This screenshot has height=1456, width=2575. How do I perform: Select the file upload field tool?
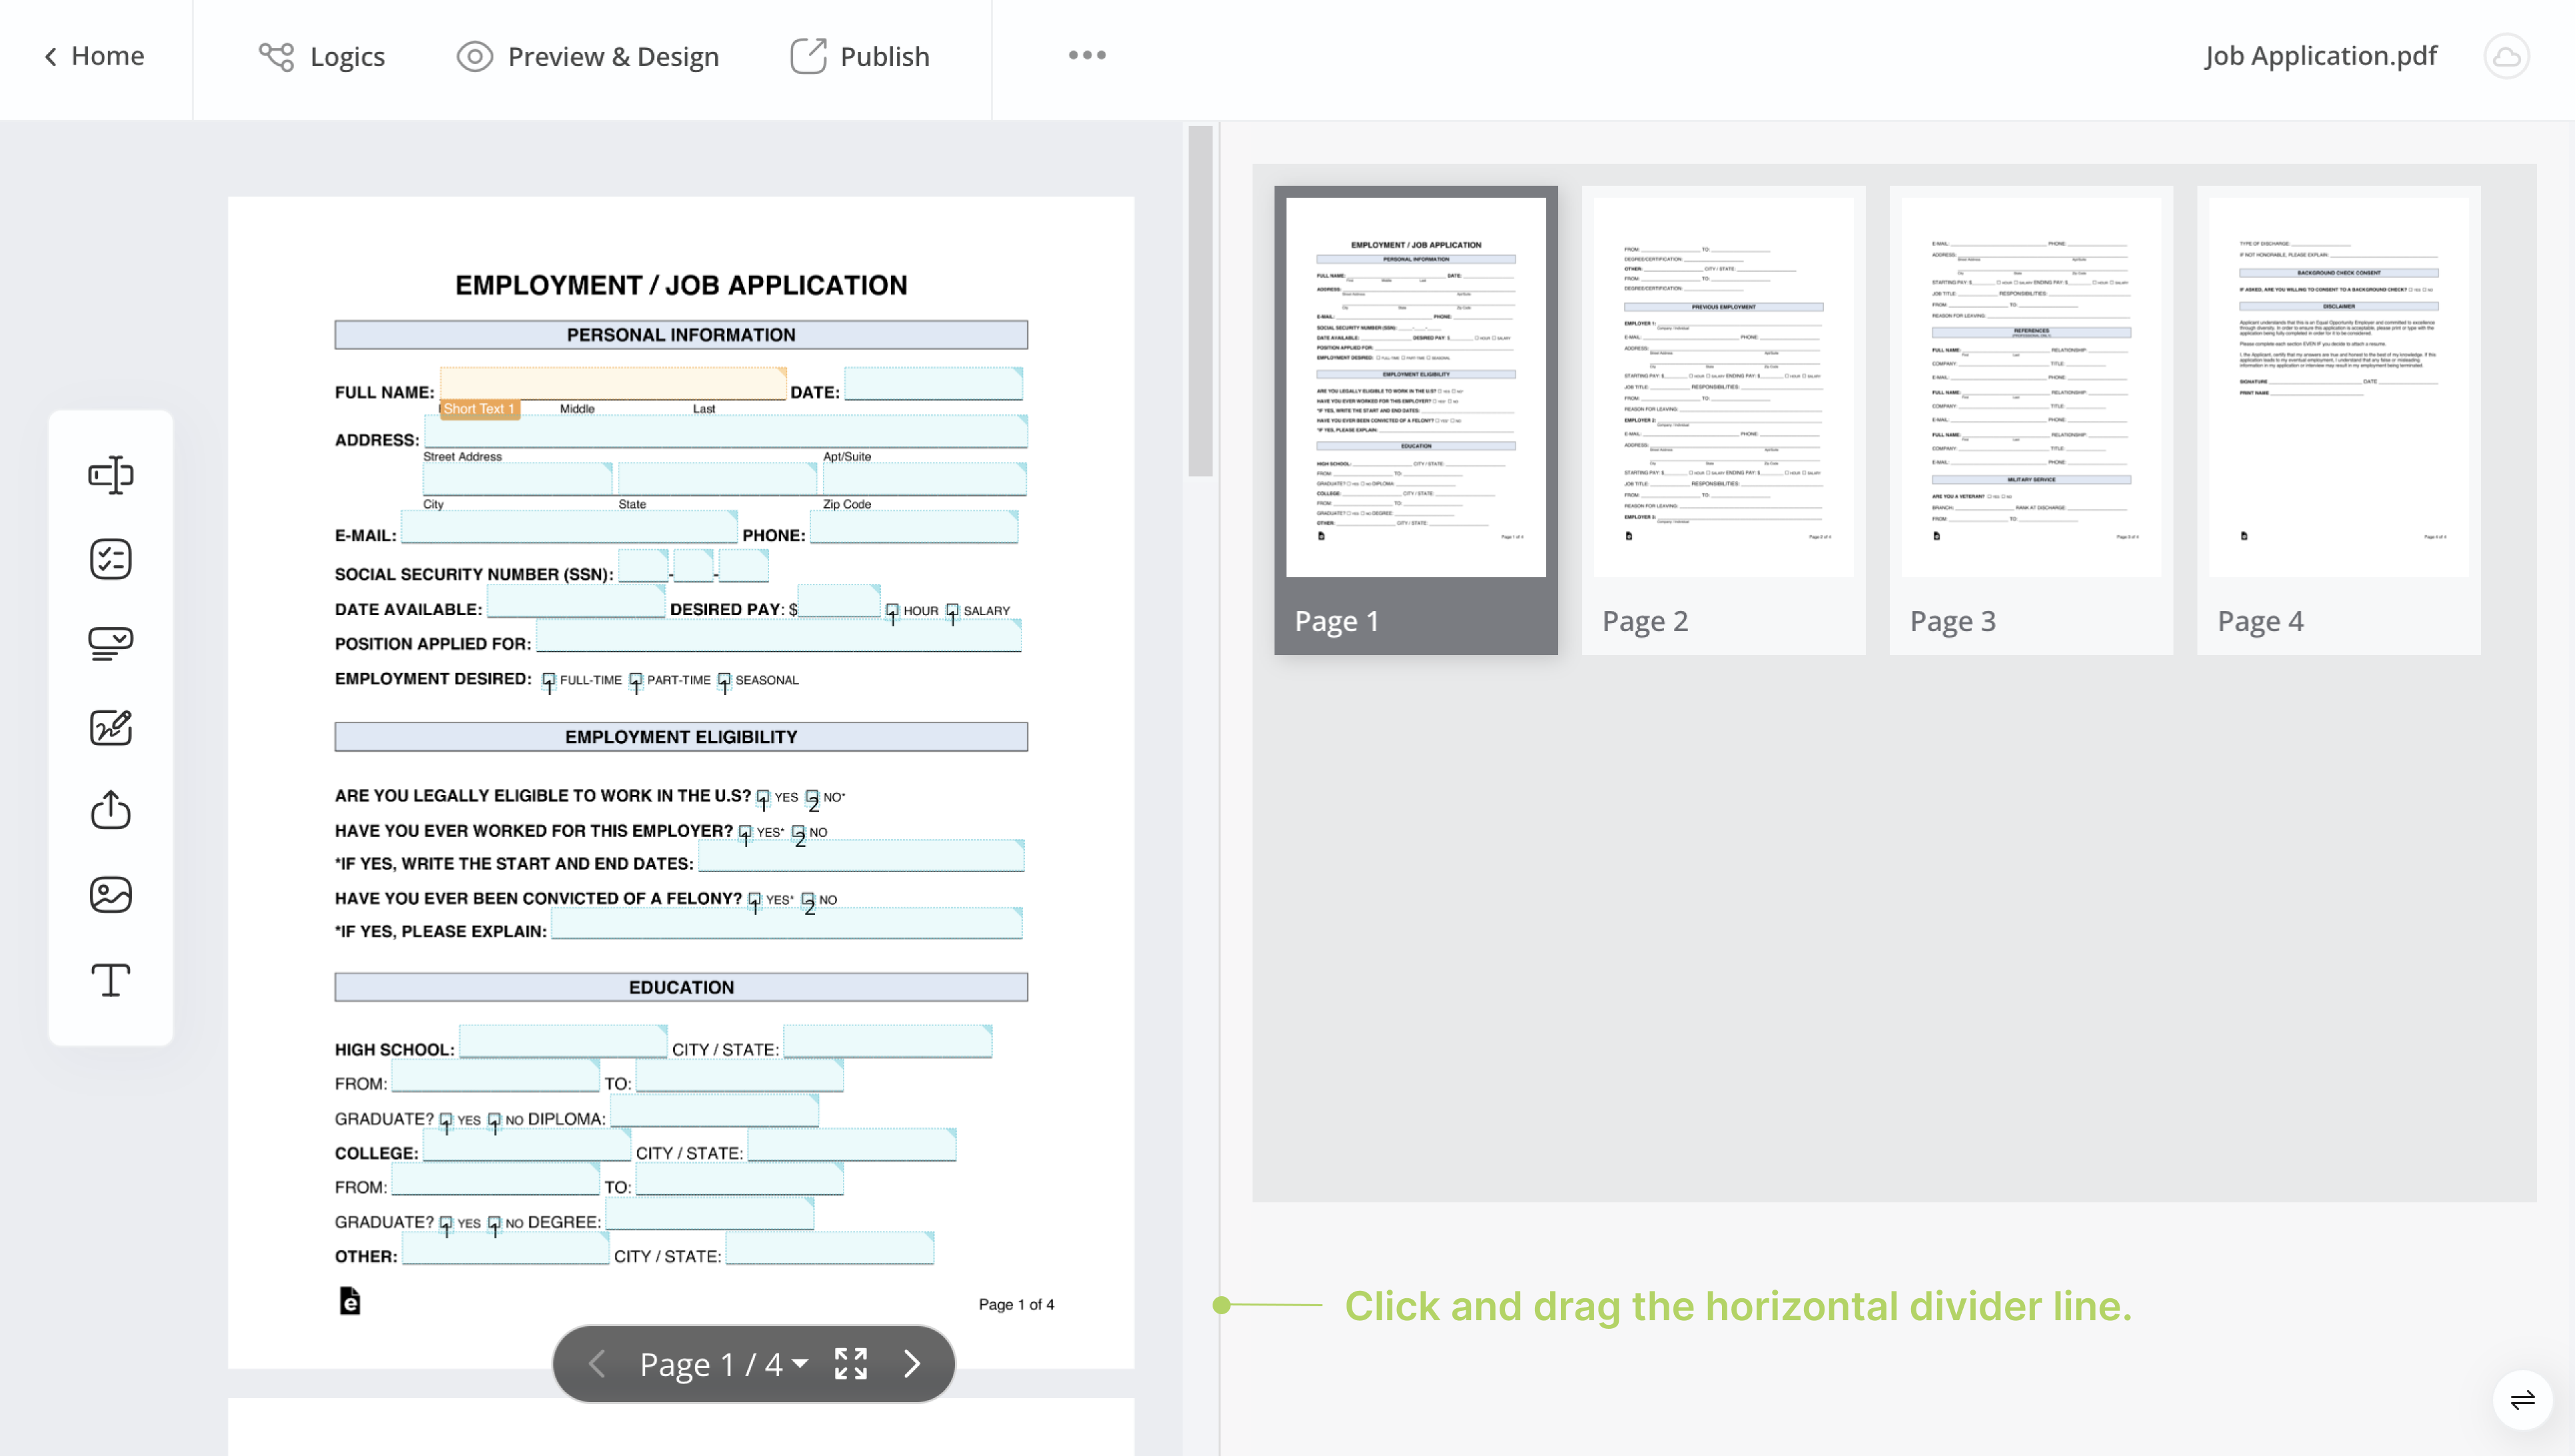point(110,811)
